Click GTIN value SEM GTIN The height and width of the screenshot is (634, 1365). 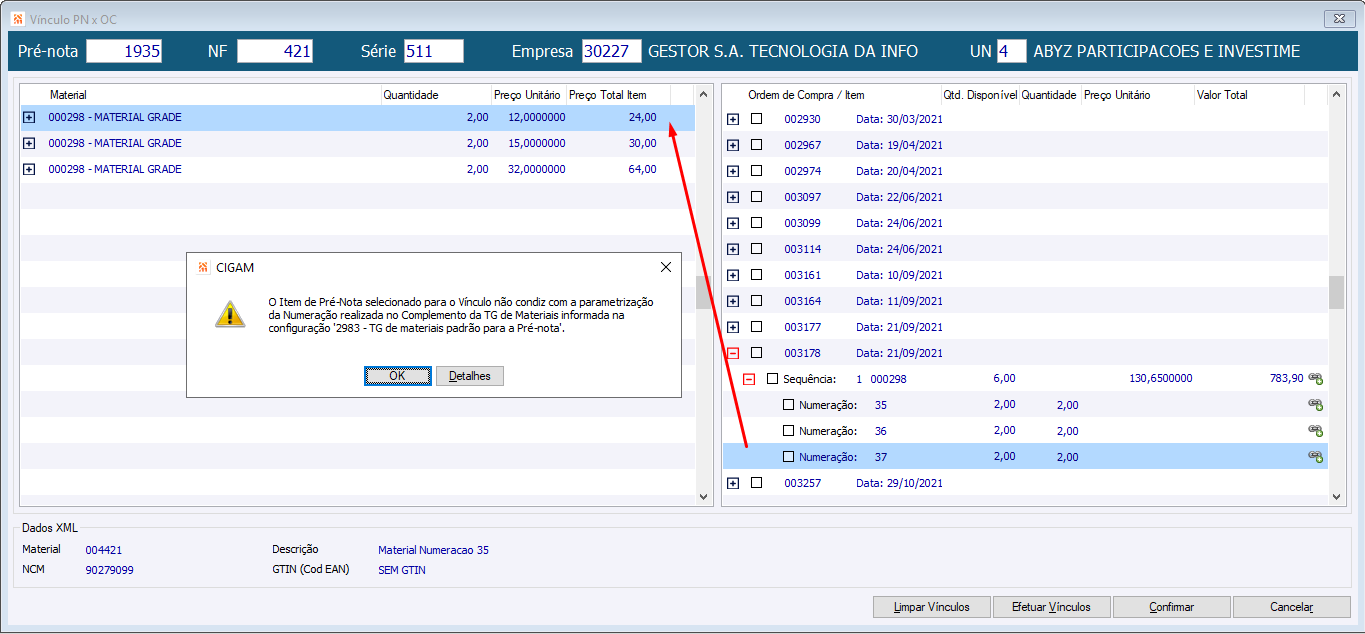402,570
